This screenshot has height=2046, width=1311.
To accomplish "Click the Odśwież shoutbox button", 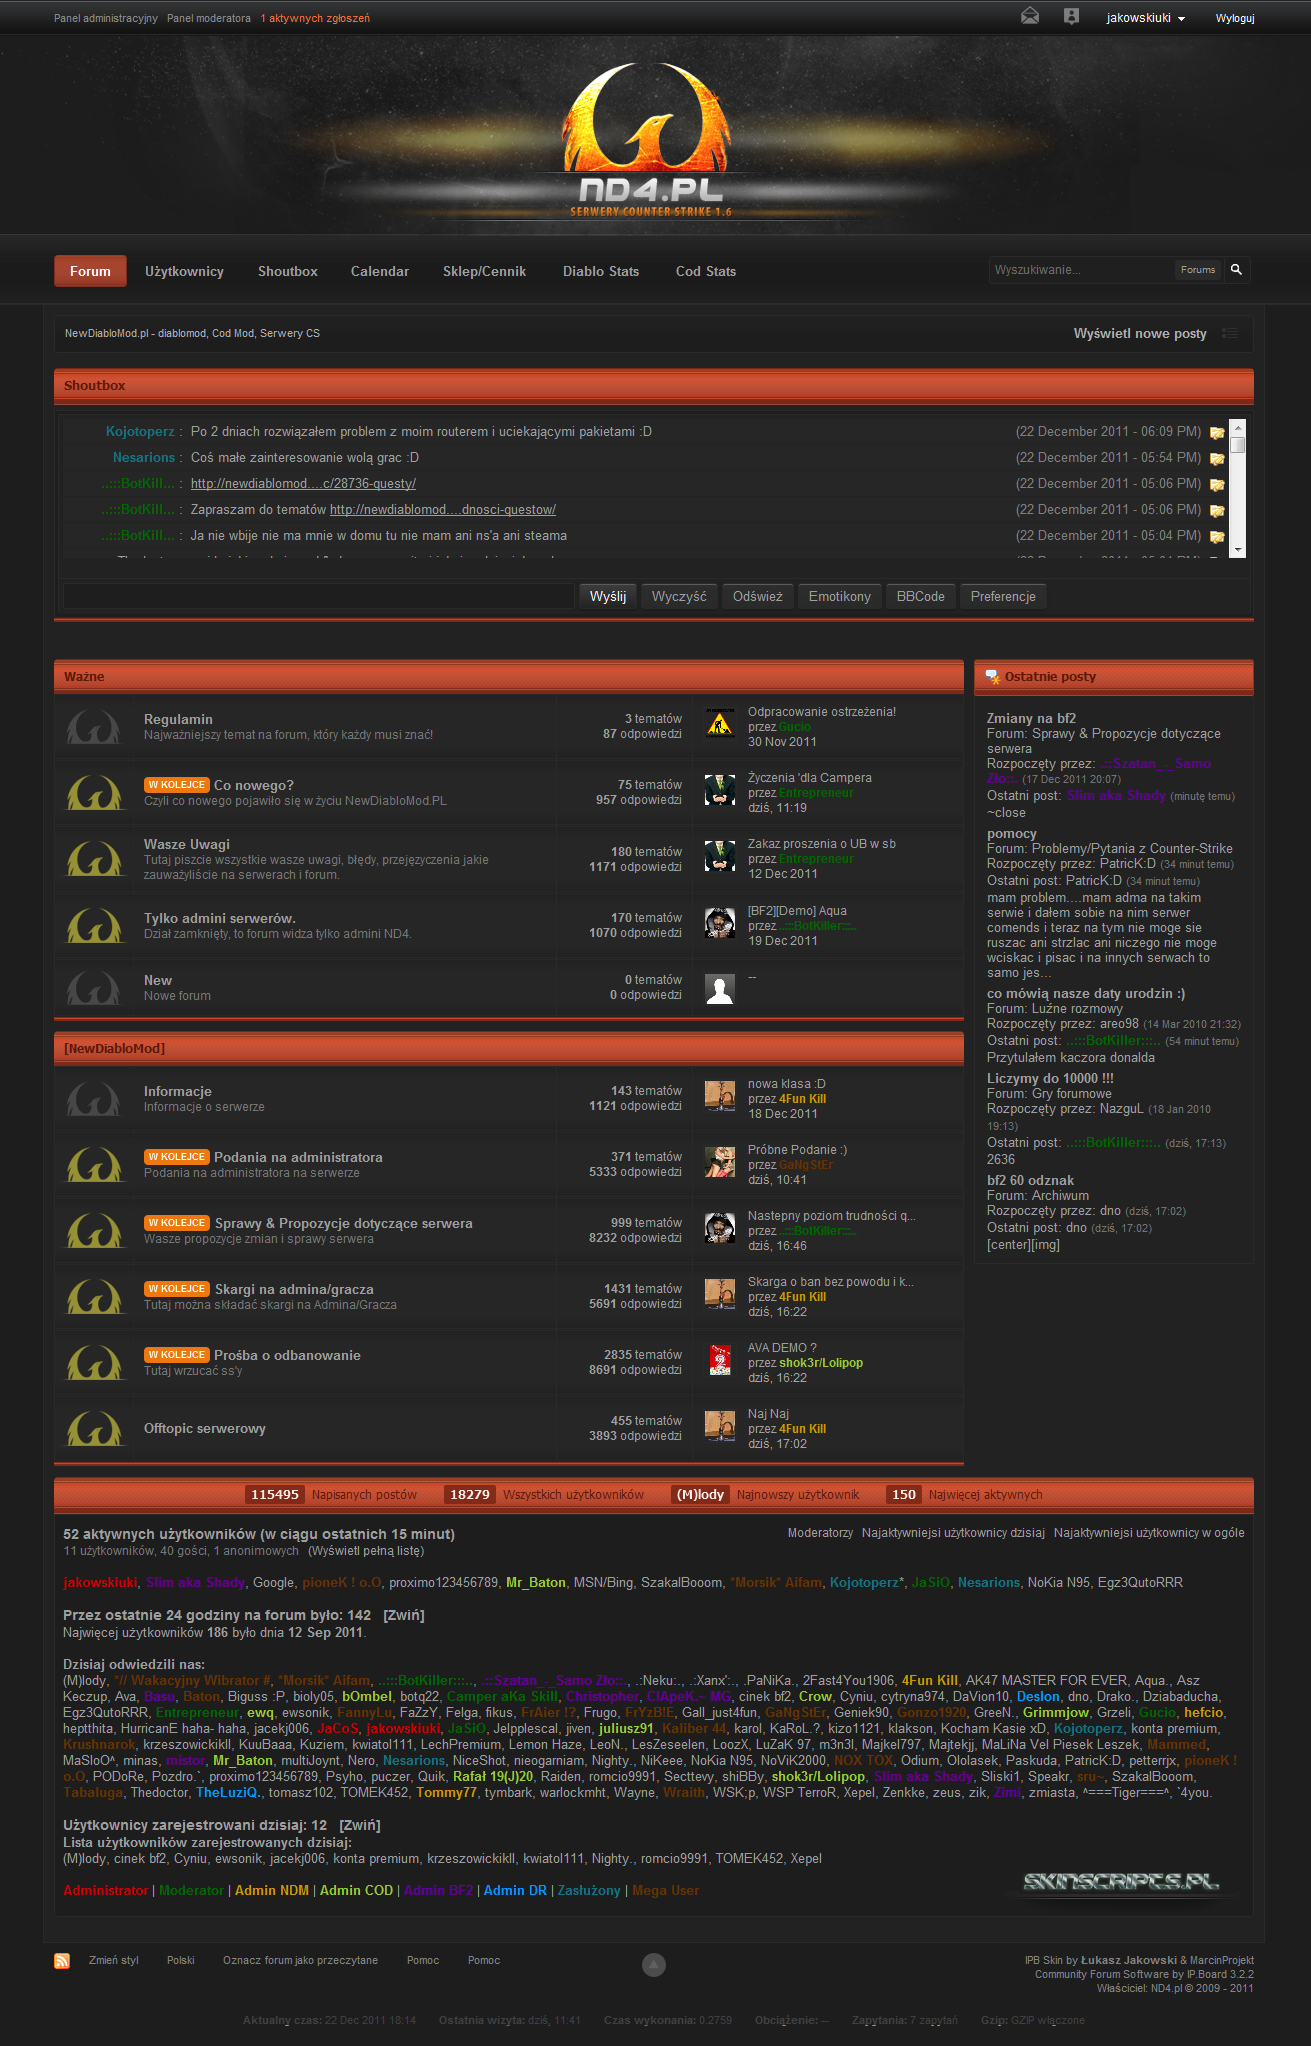I will [757, 596].
